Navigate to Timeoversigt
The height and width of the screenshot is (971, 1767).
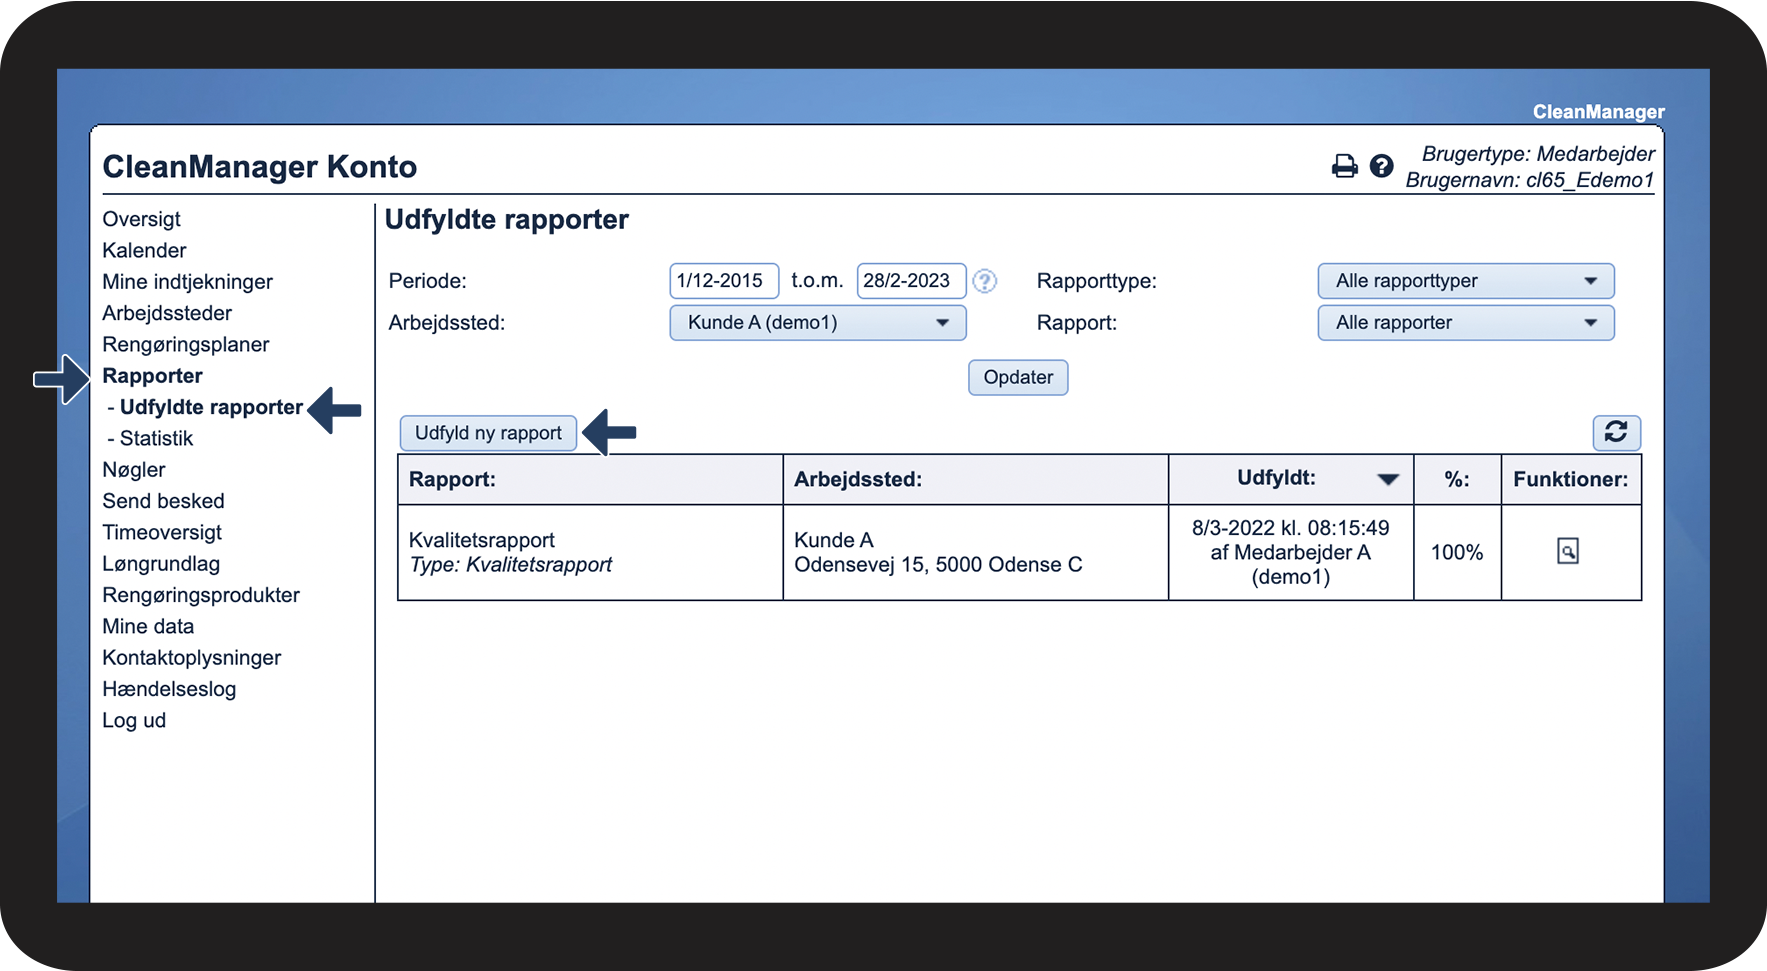point(162,532)
